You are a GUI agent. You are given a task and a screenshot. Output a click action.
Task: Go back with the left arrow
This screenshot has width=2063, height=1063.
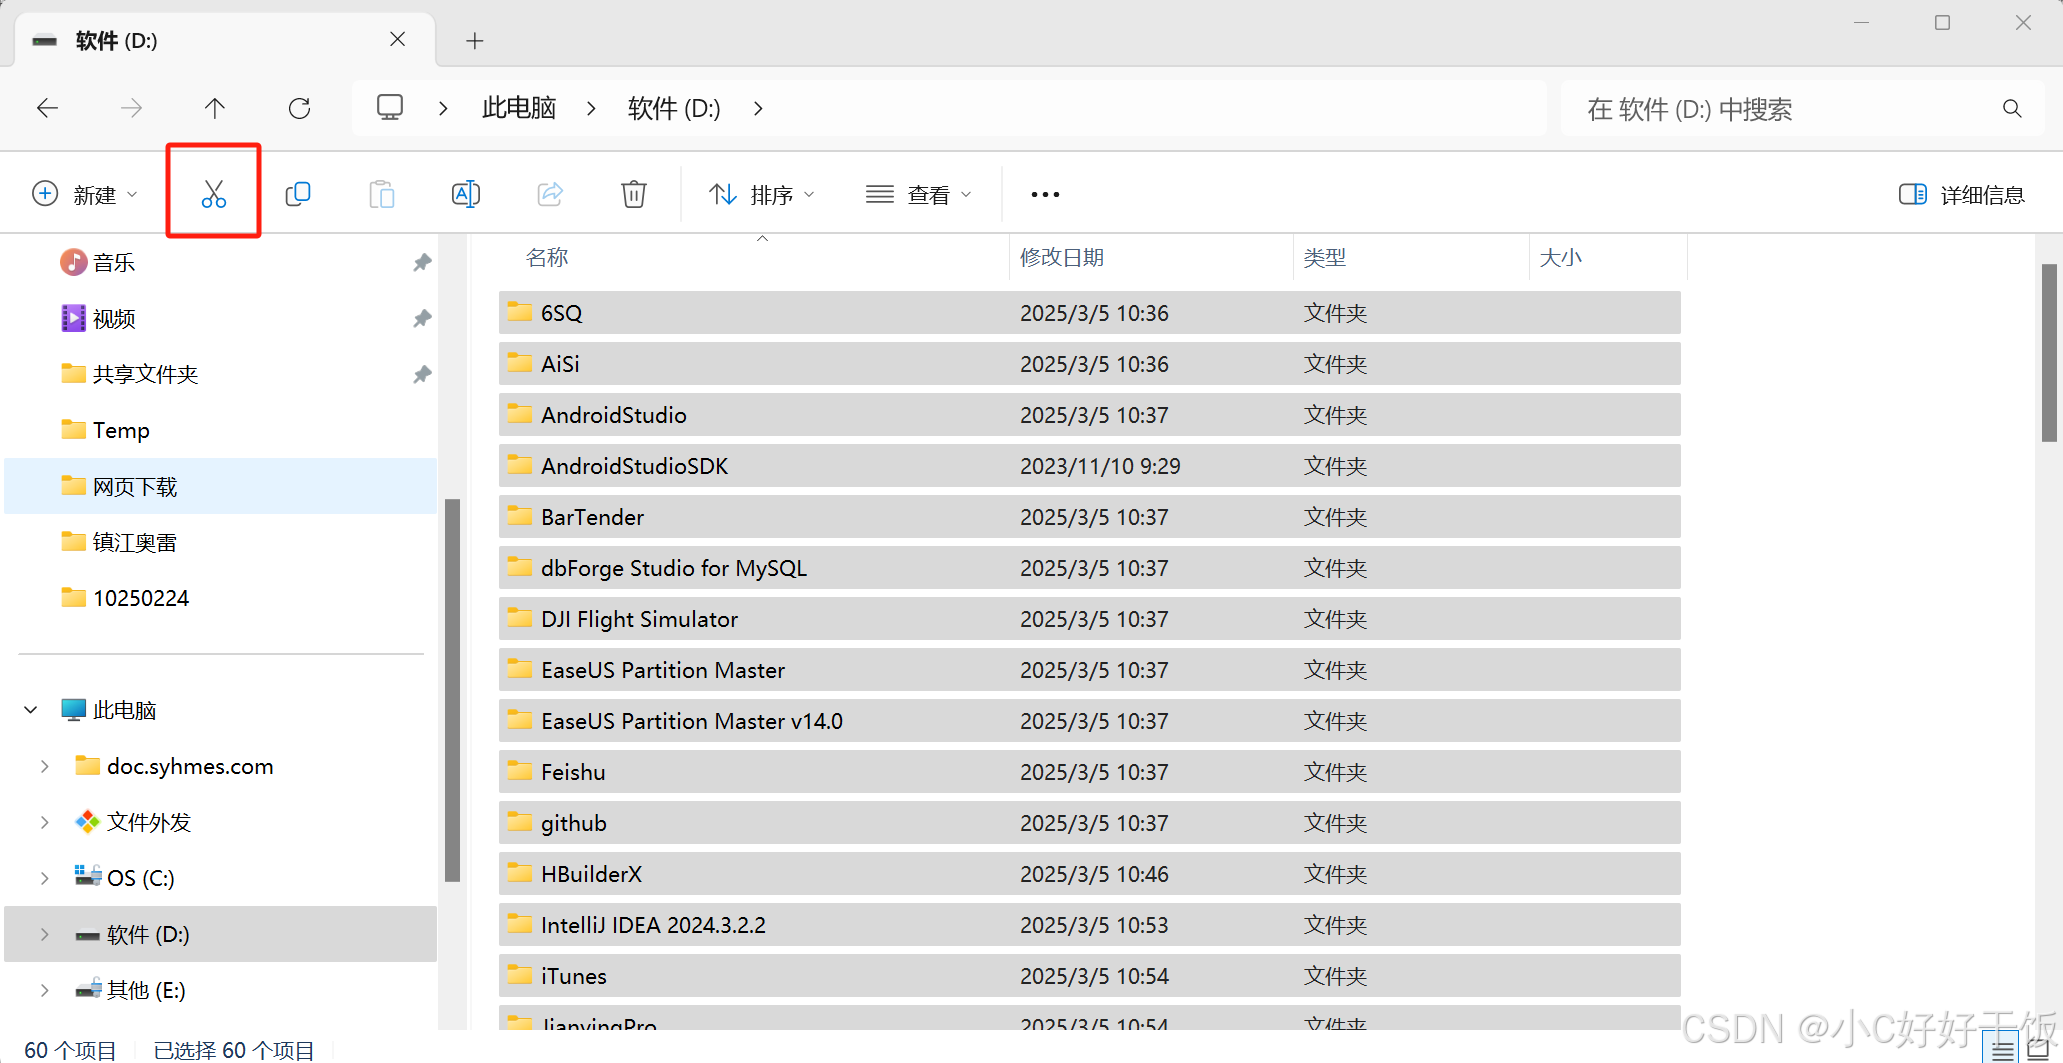pyautogui.click(x=47, y=108)
